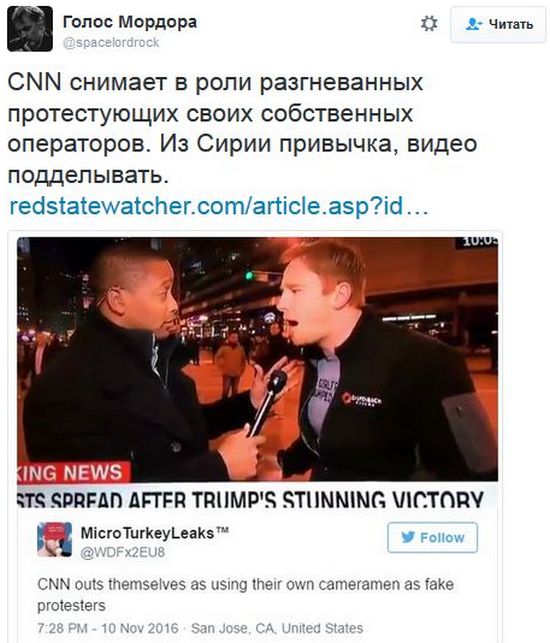Image resolution: width=550 pixels, height=643 pixels.
Task: Open the Голос Мордора profile avatar
Action: (x=30, y=29)
